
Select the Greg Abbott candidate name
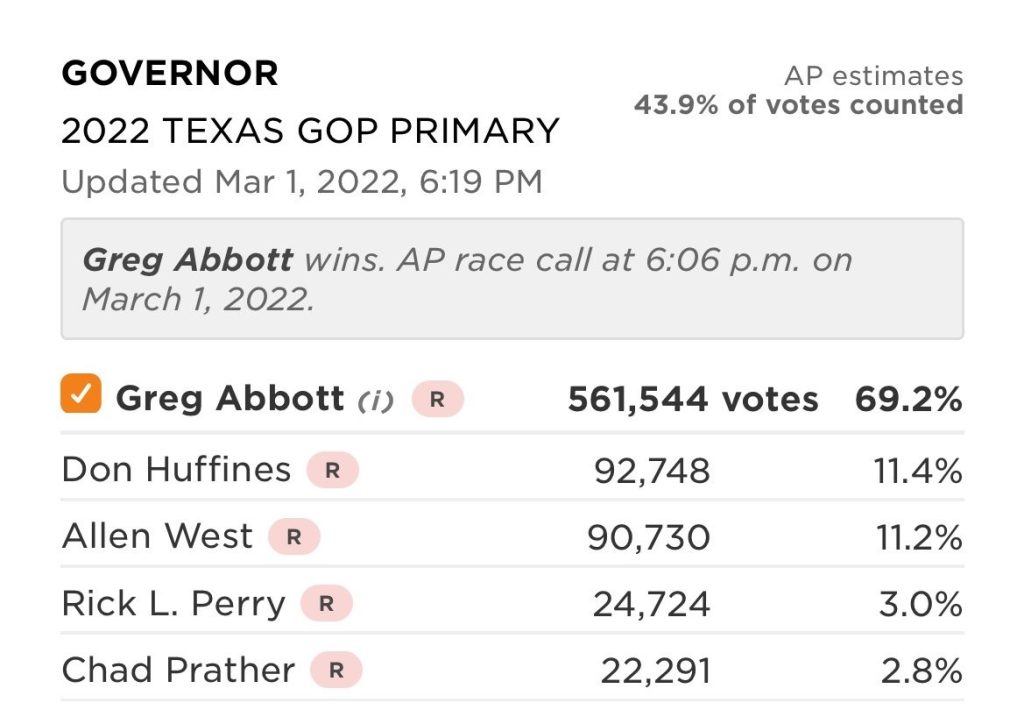pyautogui.click(x=230, y=399)
